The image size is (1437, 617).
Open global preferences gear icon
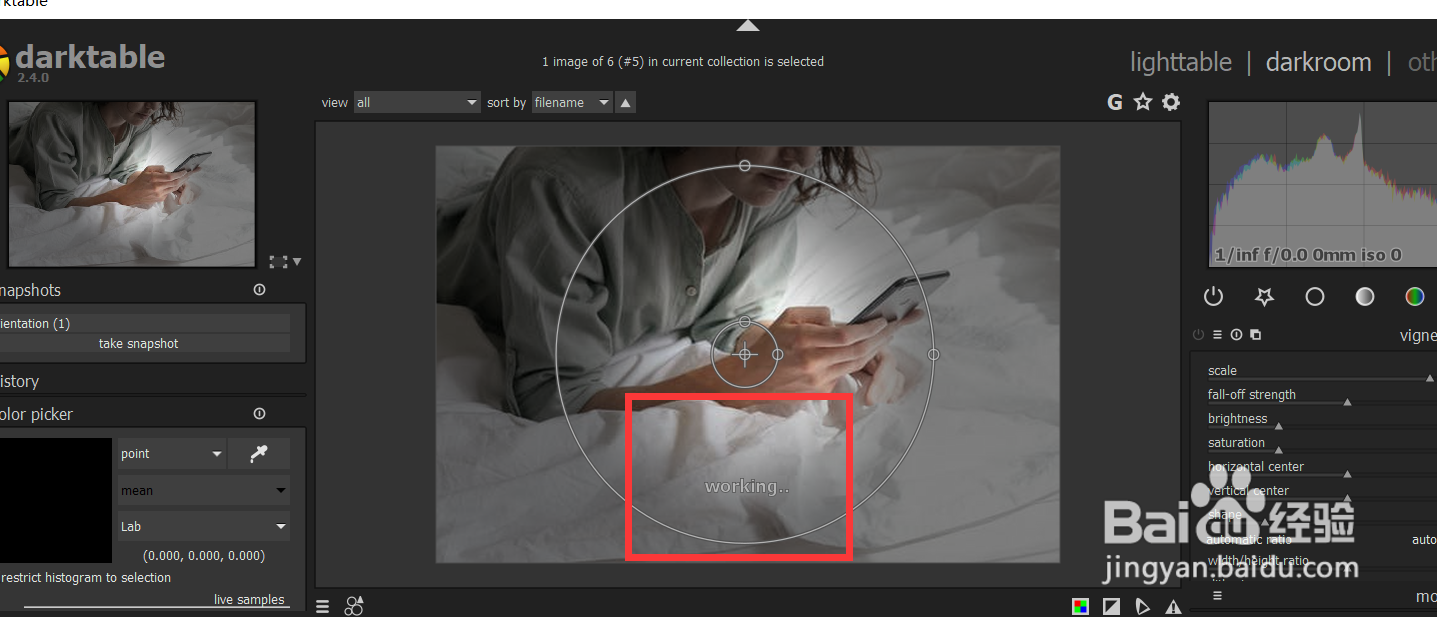point(1171,102)
